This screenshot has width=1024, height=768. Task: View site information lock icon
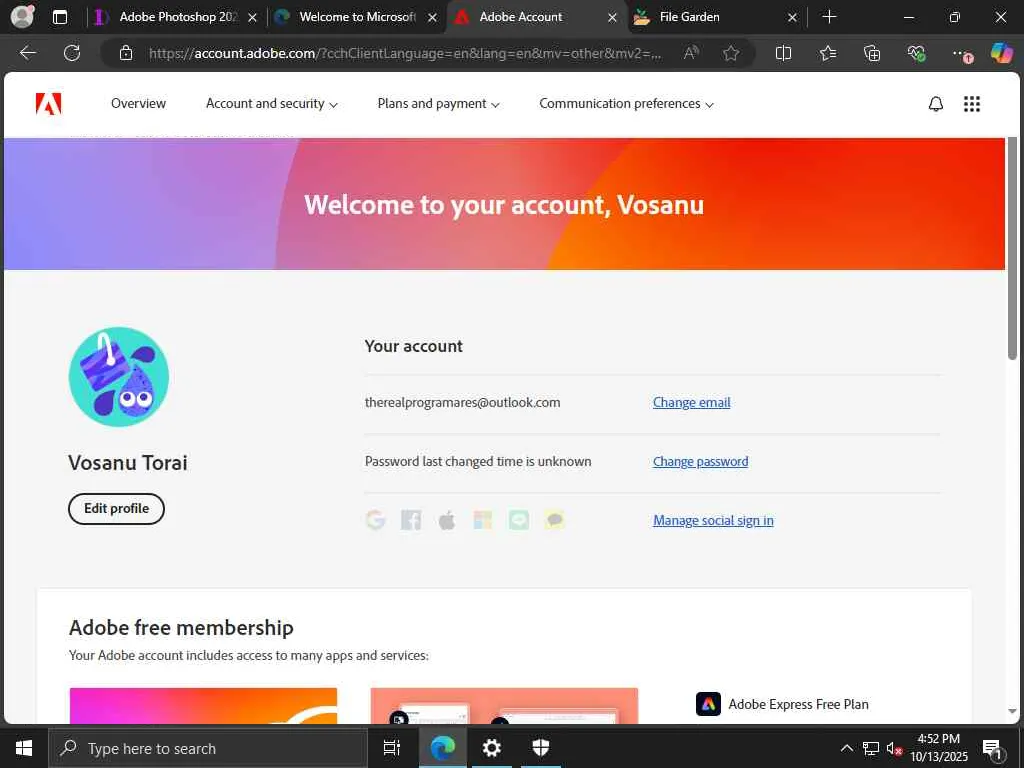pos(126,53)
